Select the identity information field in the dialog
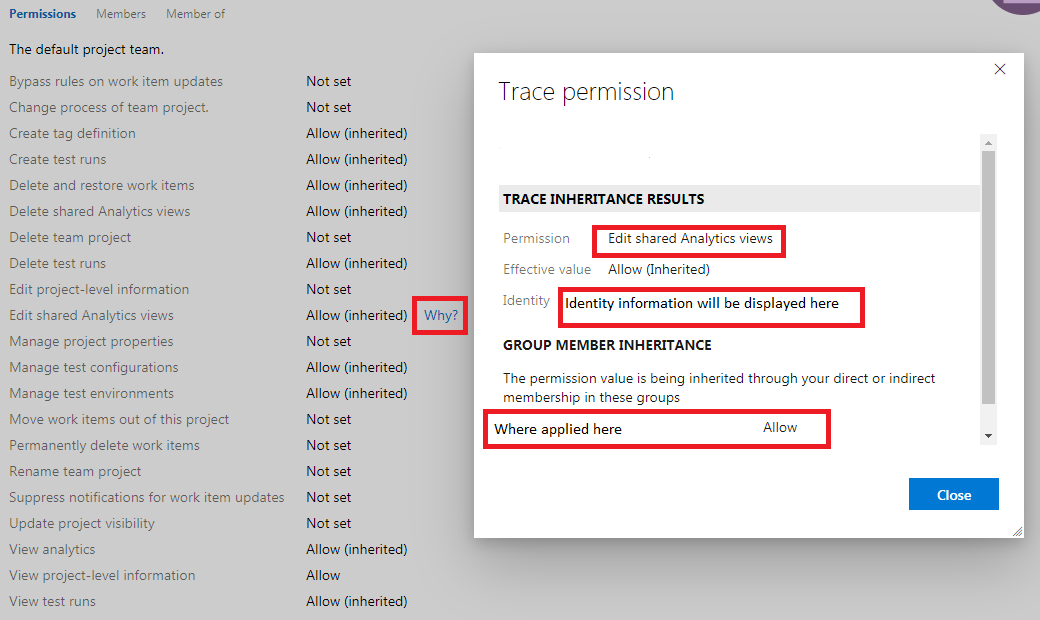This screenshot has width=1040, height=620. pyautogui.click(x=710, y=306)
